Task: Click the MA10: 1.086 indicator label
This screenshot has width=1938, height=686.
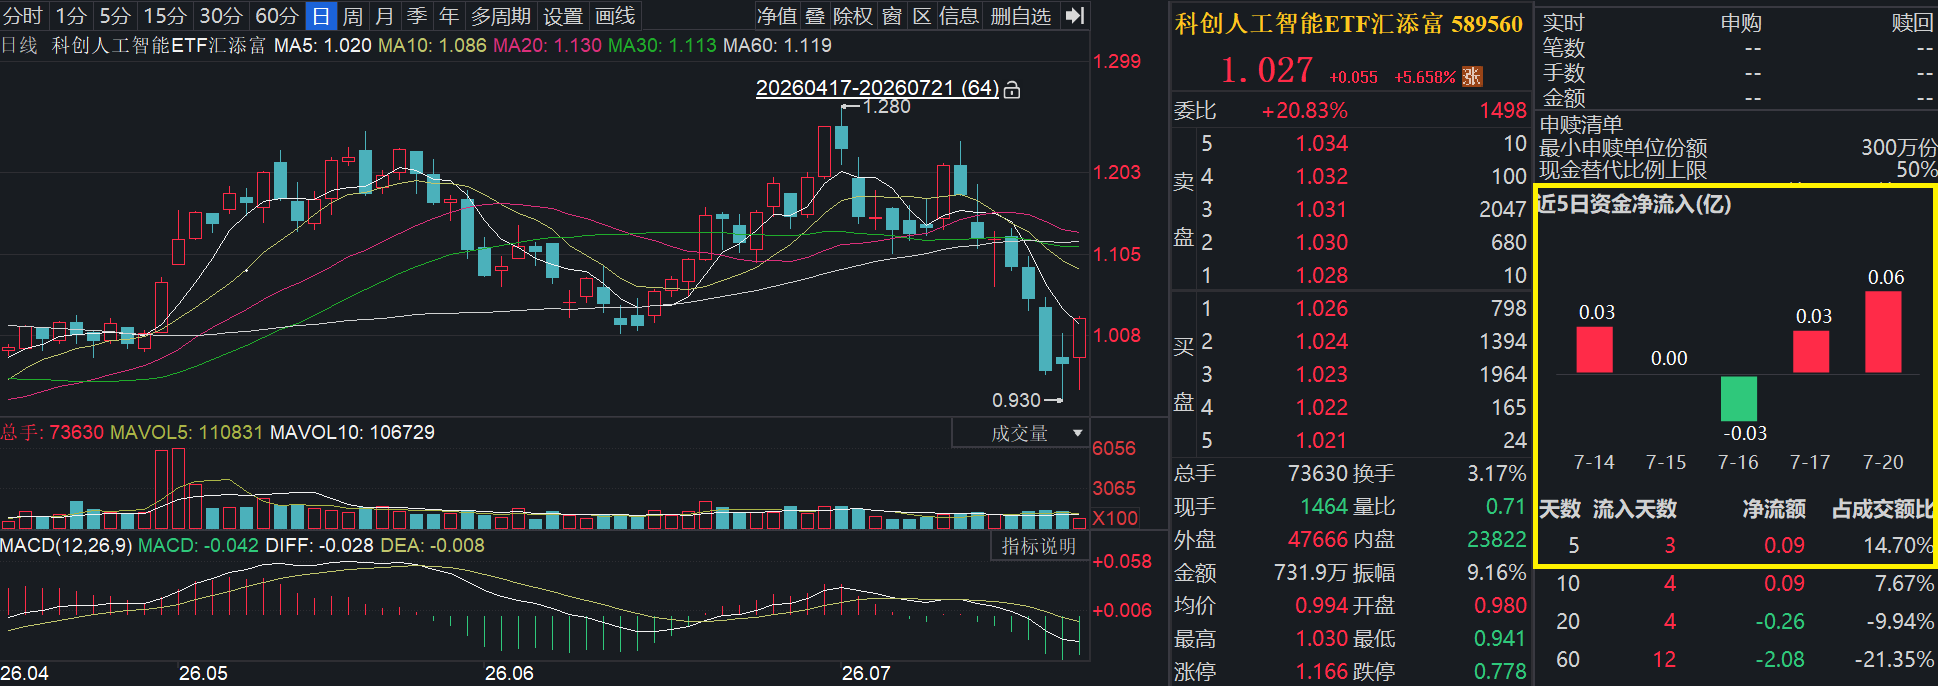Action: [x=432, y=45]
